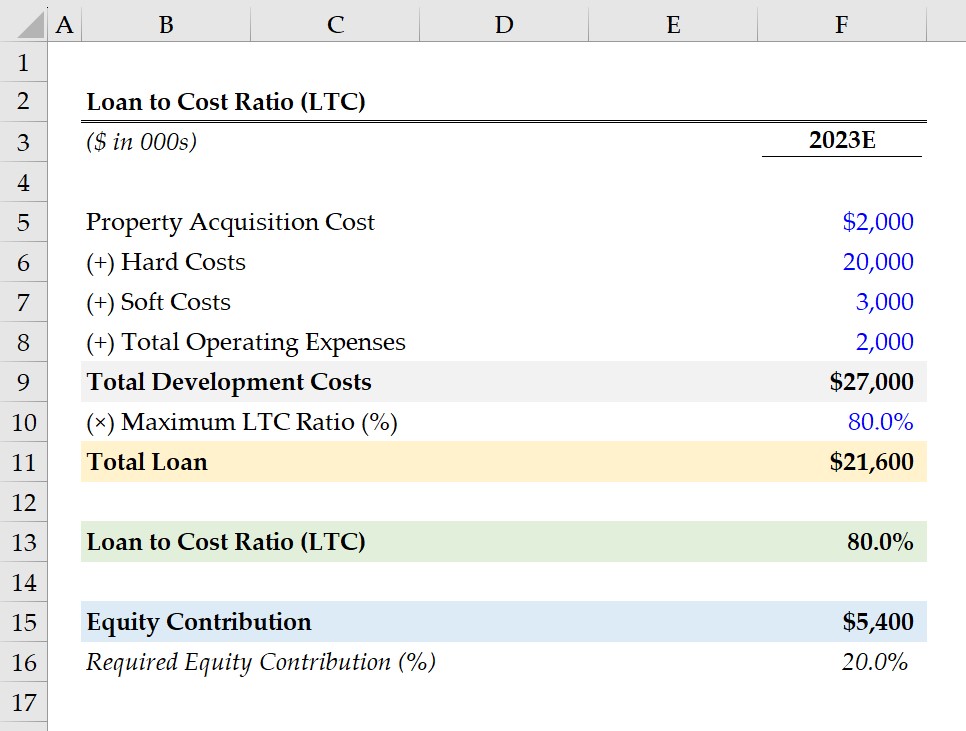Image resolution: width=966 pixels, height=731 pixels.
Task: Select row 14 header
Action: 23,583
